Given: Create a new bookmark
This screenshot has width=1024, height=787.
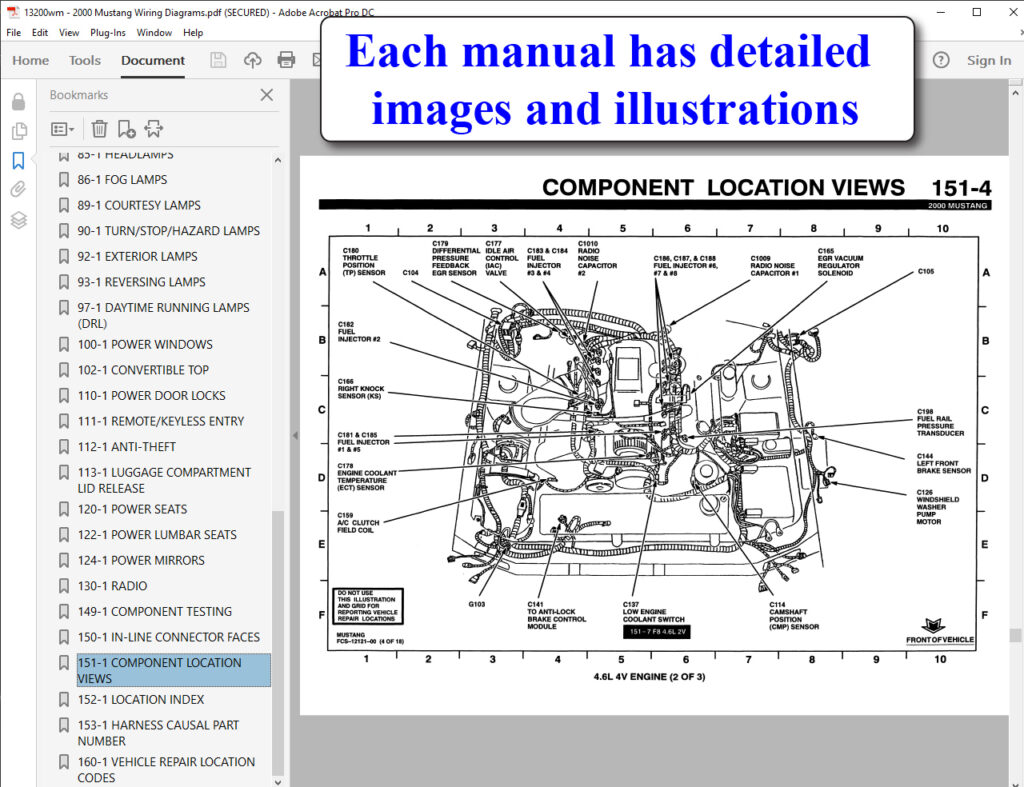Looking at the screenshot, I should 125,128.
